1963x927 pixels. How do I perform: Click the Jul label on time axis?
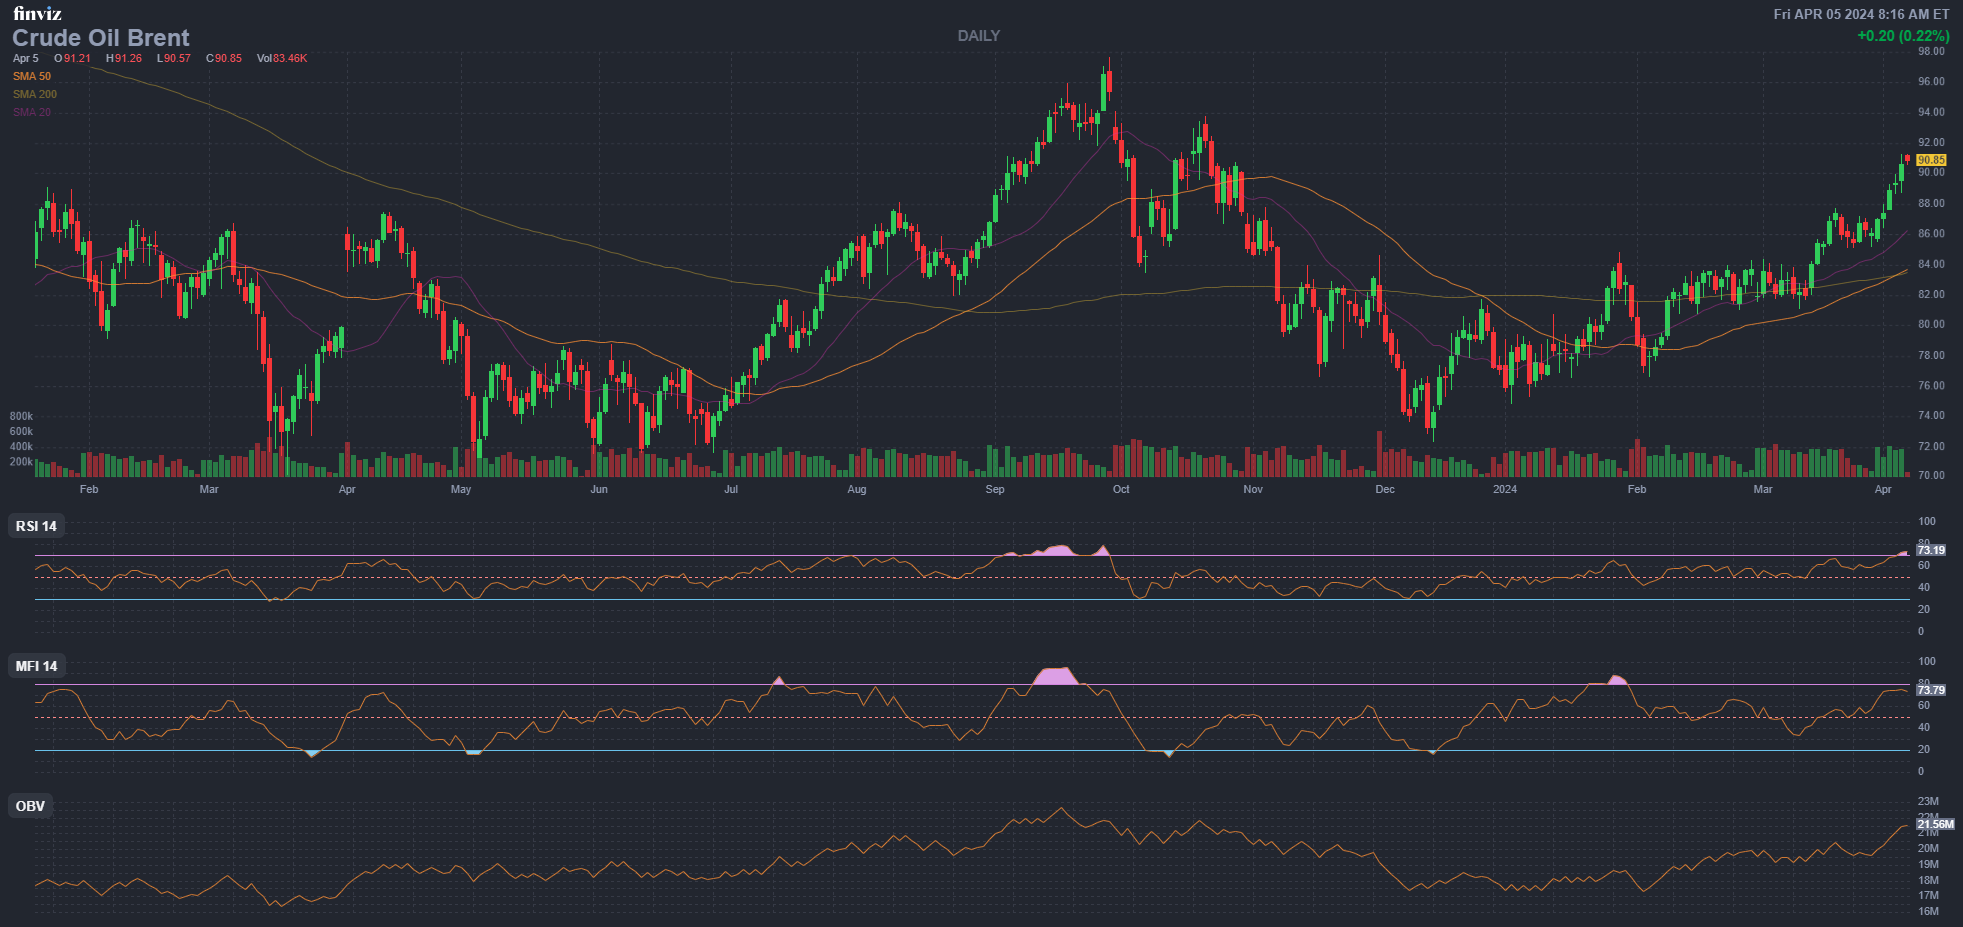(731, 489)
